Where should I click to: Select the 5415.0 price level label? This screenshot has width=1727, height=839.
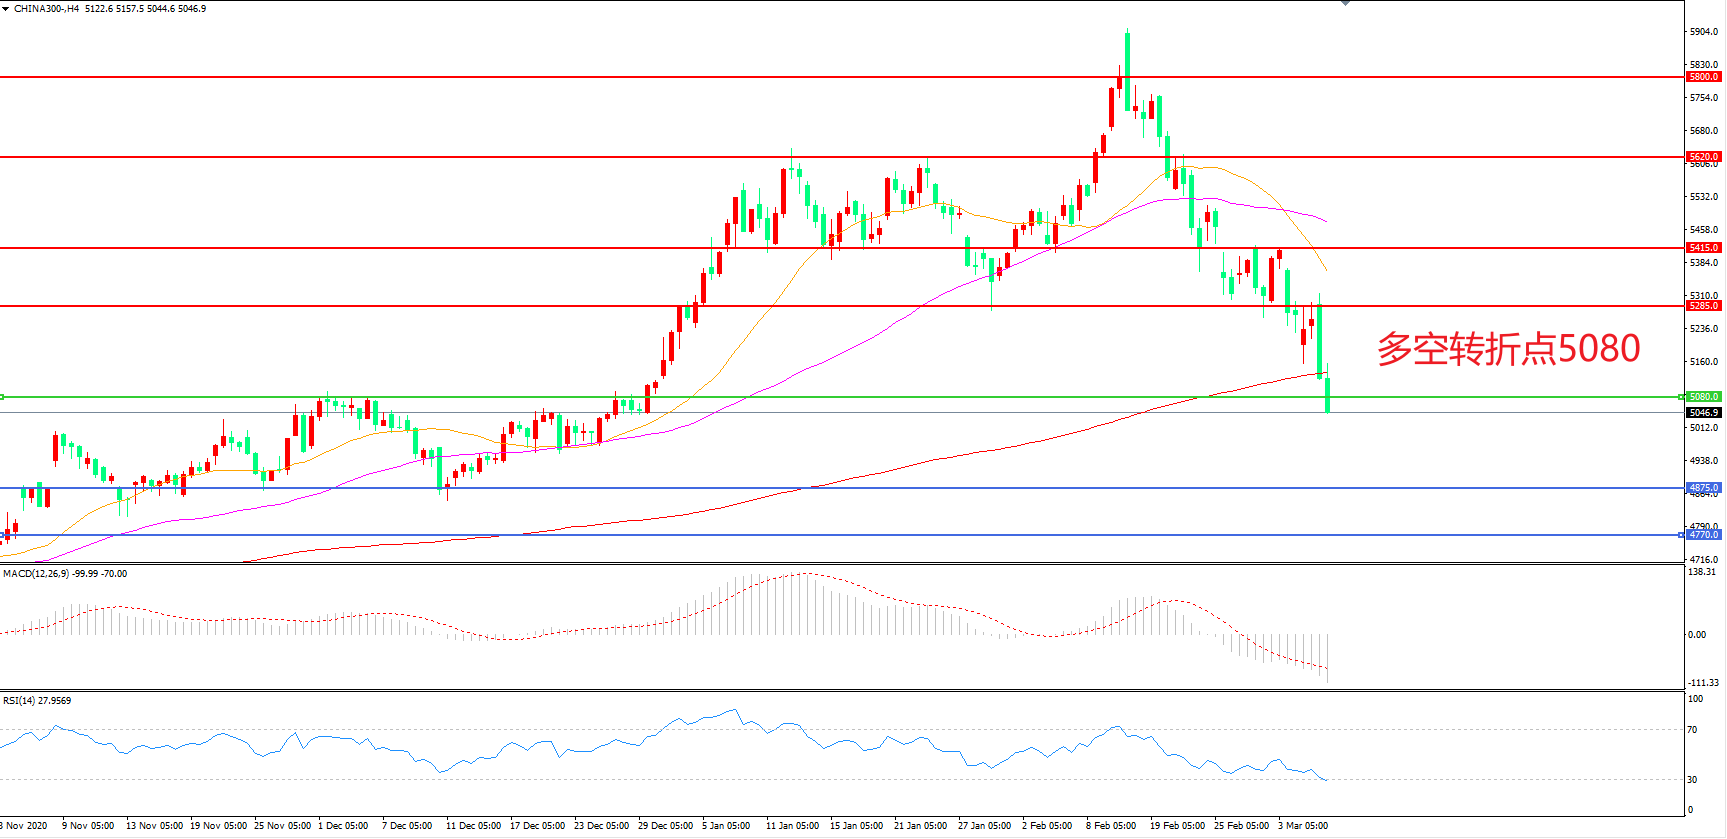[x=1703, y=248]
